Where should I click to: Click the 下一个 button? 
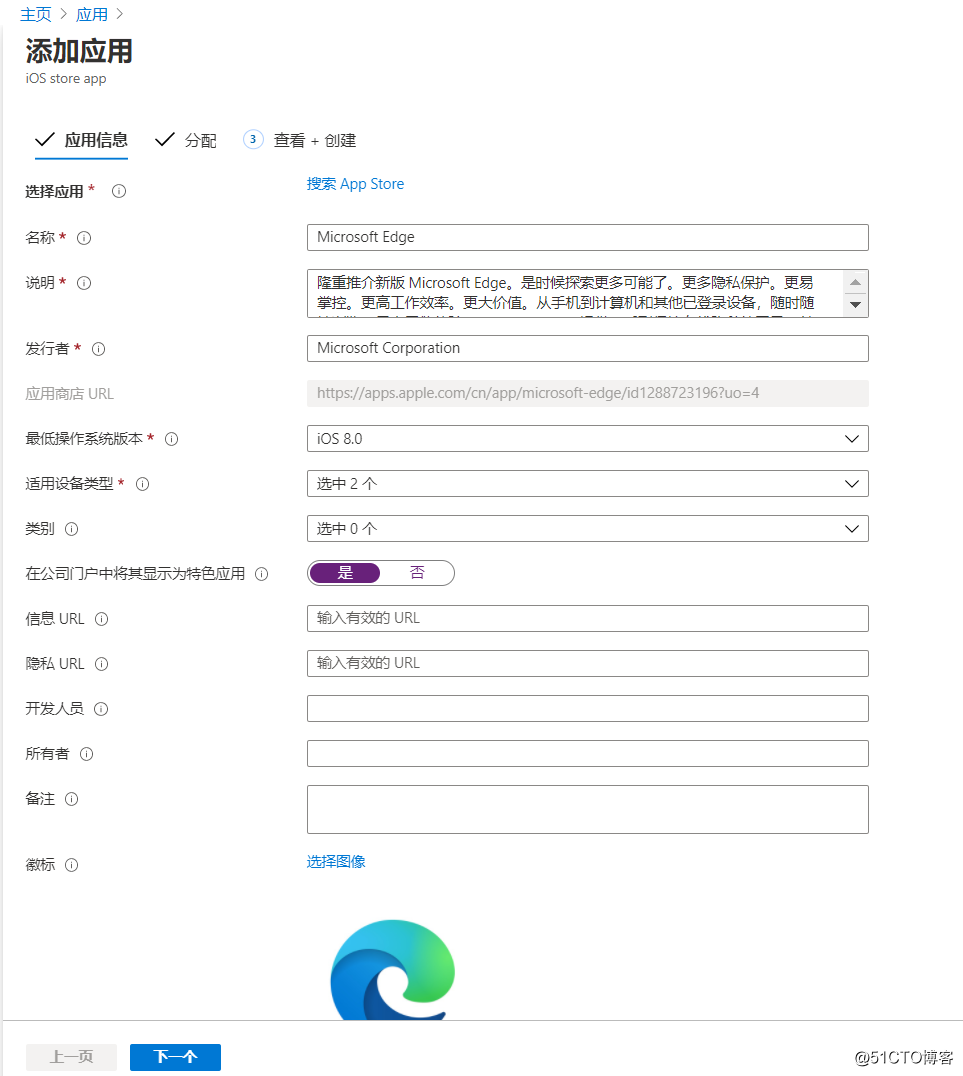(175, 1057)
